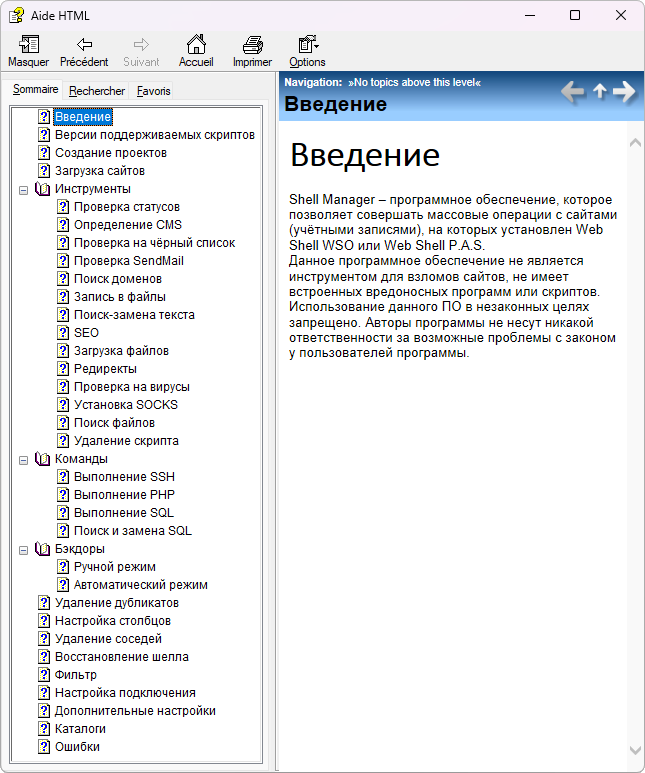Image resolution: width=645 pixels, height=773 pixels.
Task: Switch to the Rechercher tab
Action: [97, 91]
